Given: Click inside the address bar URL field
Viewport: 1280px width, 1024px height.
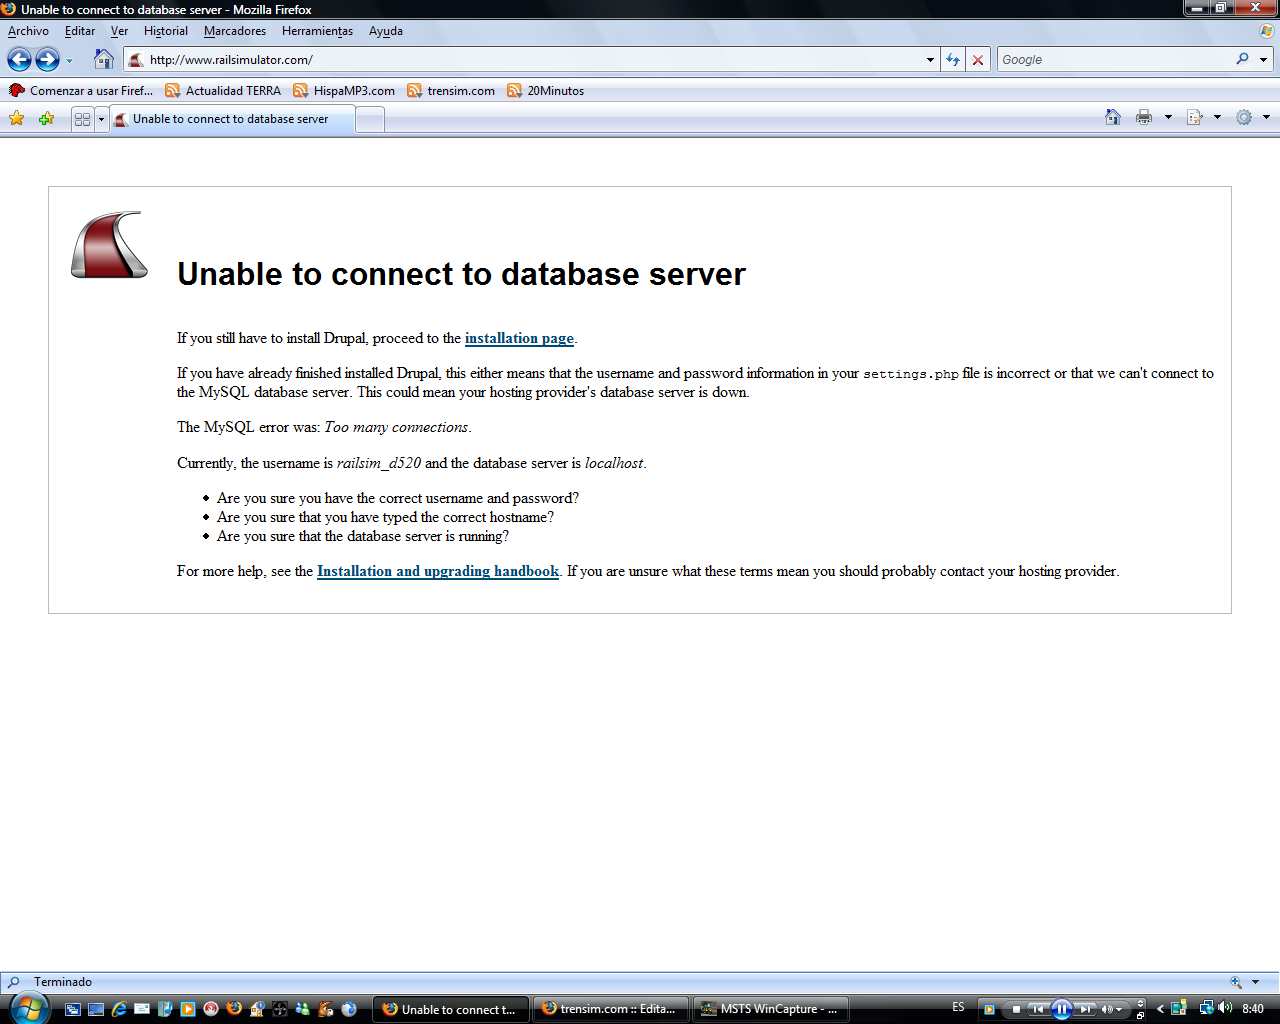Looking at the screenshot, I should pos(530,60).
